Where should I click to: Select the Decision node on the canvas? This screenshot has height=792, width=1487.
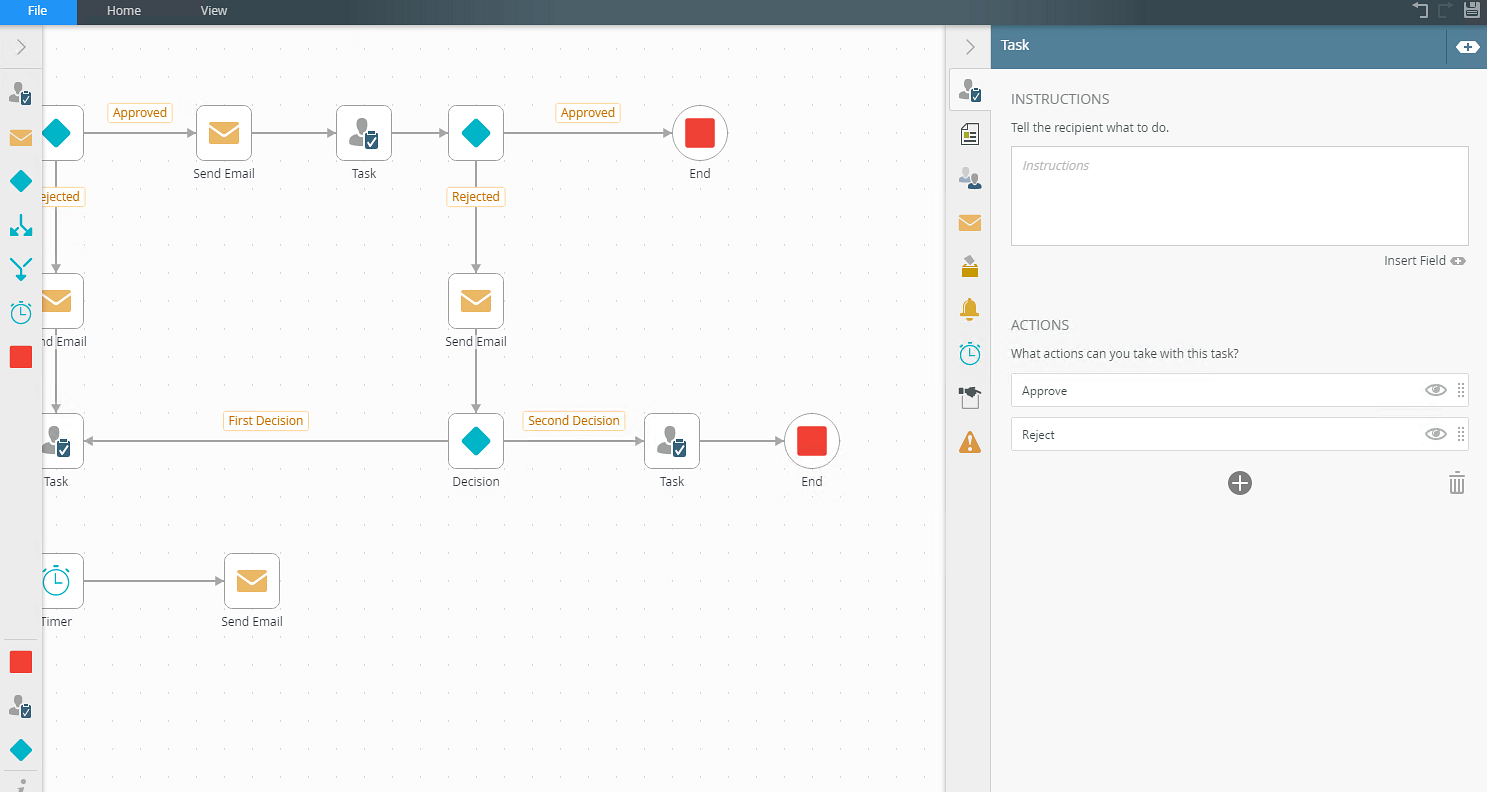point(476,441)
